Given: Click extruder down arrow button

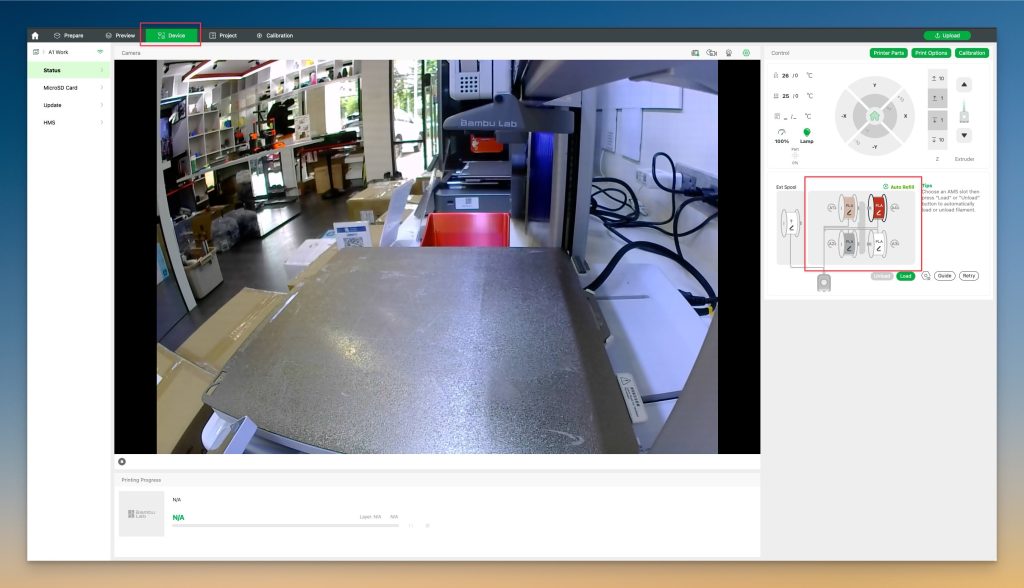Looking at the screenshot, I should 964,135.
